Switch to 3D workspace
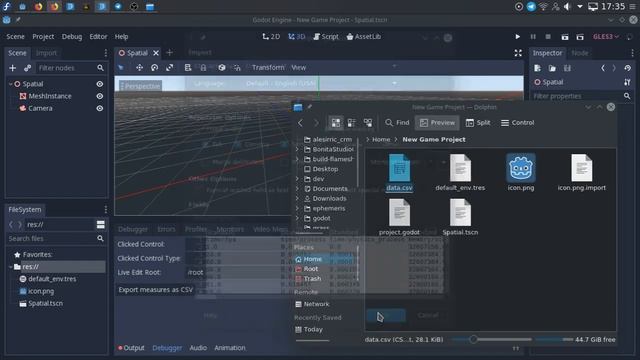The height and width of the screenshot is (360, 640). point(296,37)
